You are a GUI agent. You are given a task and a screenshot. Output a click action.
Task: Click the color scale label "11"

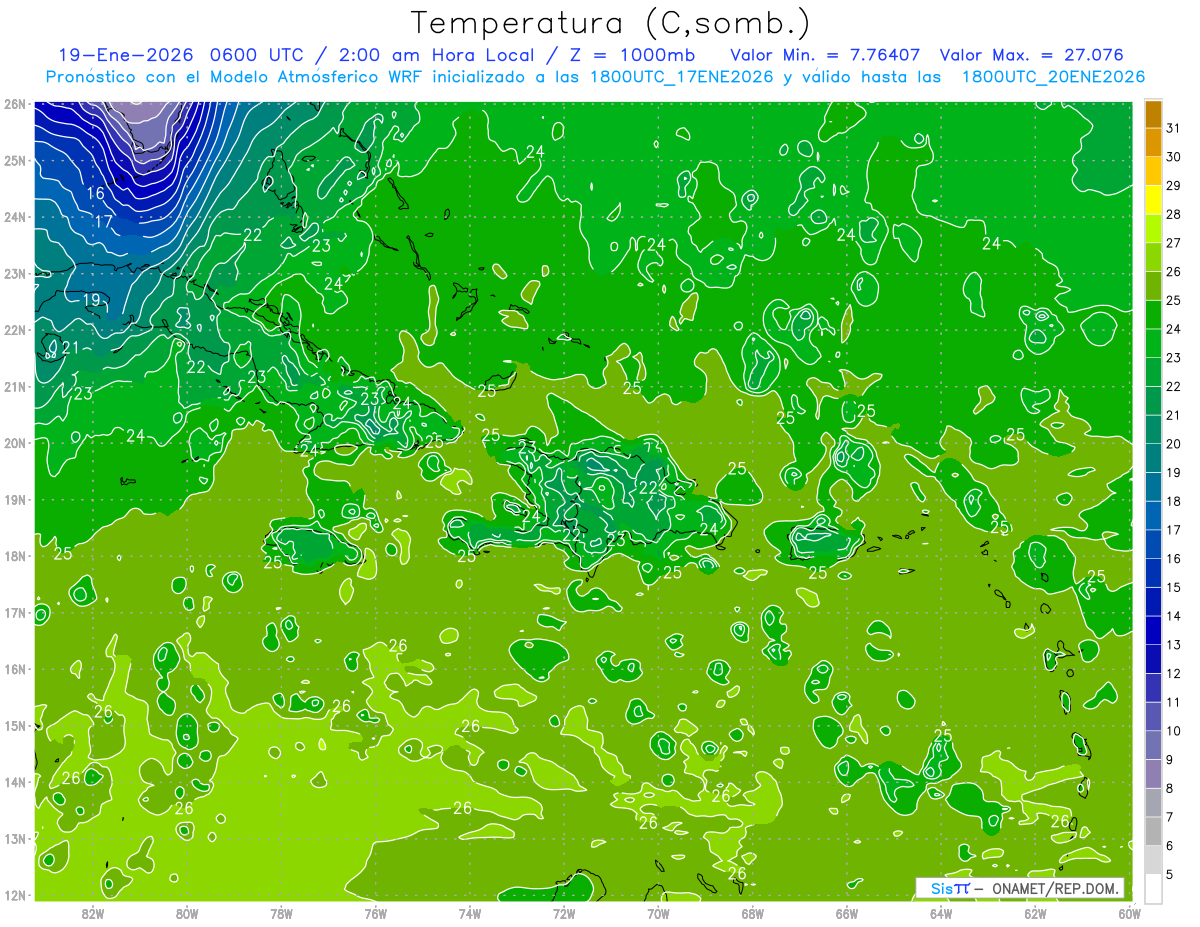[1174, 702]
